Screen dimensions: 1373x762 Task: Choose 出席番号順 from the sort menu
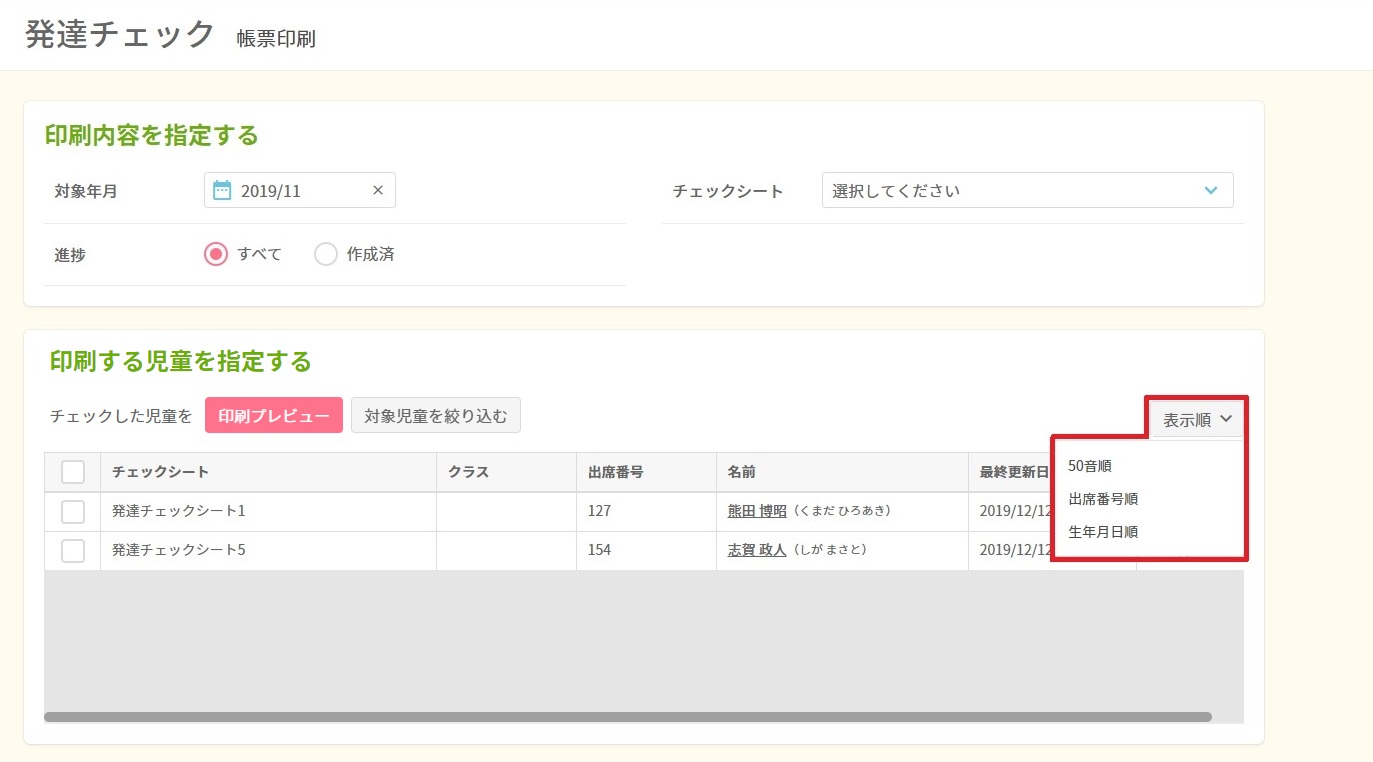1103,499
